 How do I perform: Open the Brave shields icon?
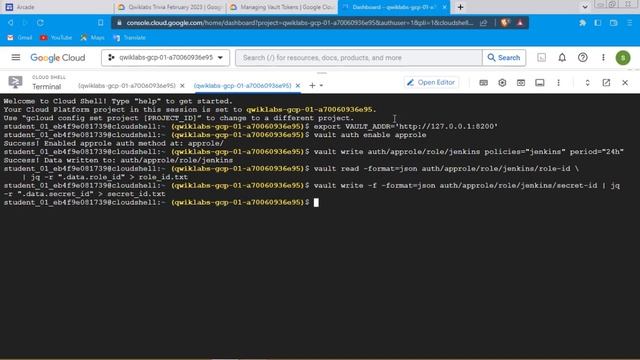pyautogui.click(x=505, y=23)
